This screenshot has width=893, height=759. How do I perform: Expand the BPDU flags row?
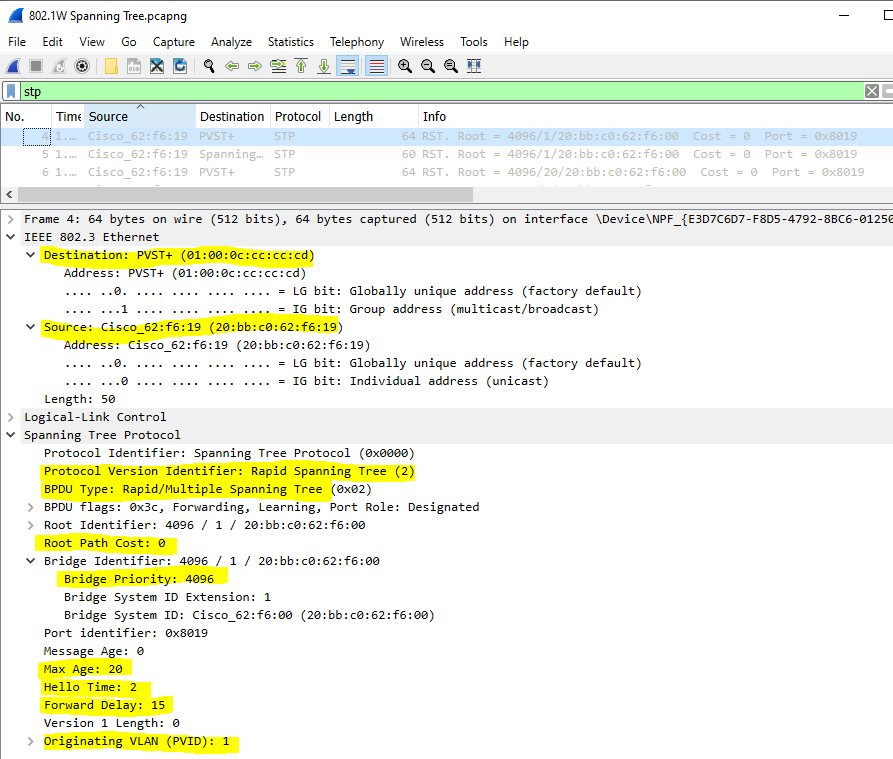click(31, 507)
